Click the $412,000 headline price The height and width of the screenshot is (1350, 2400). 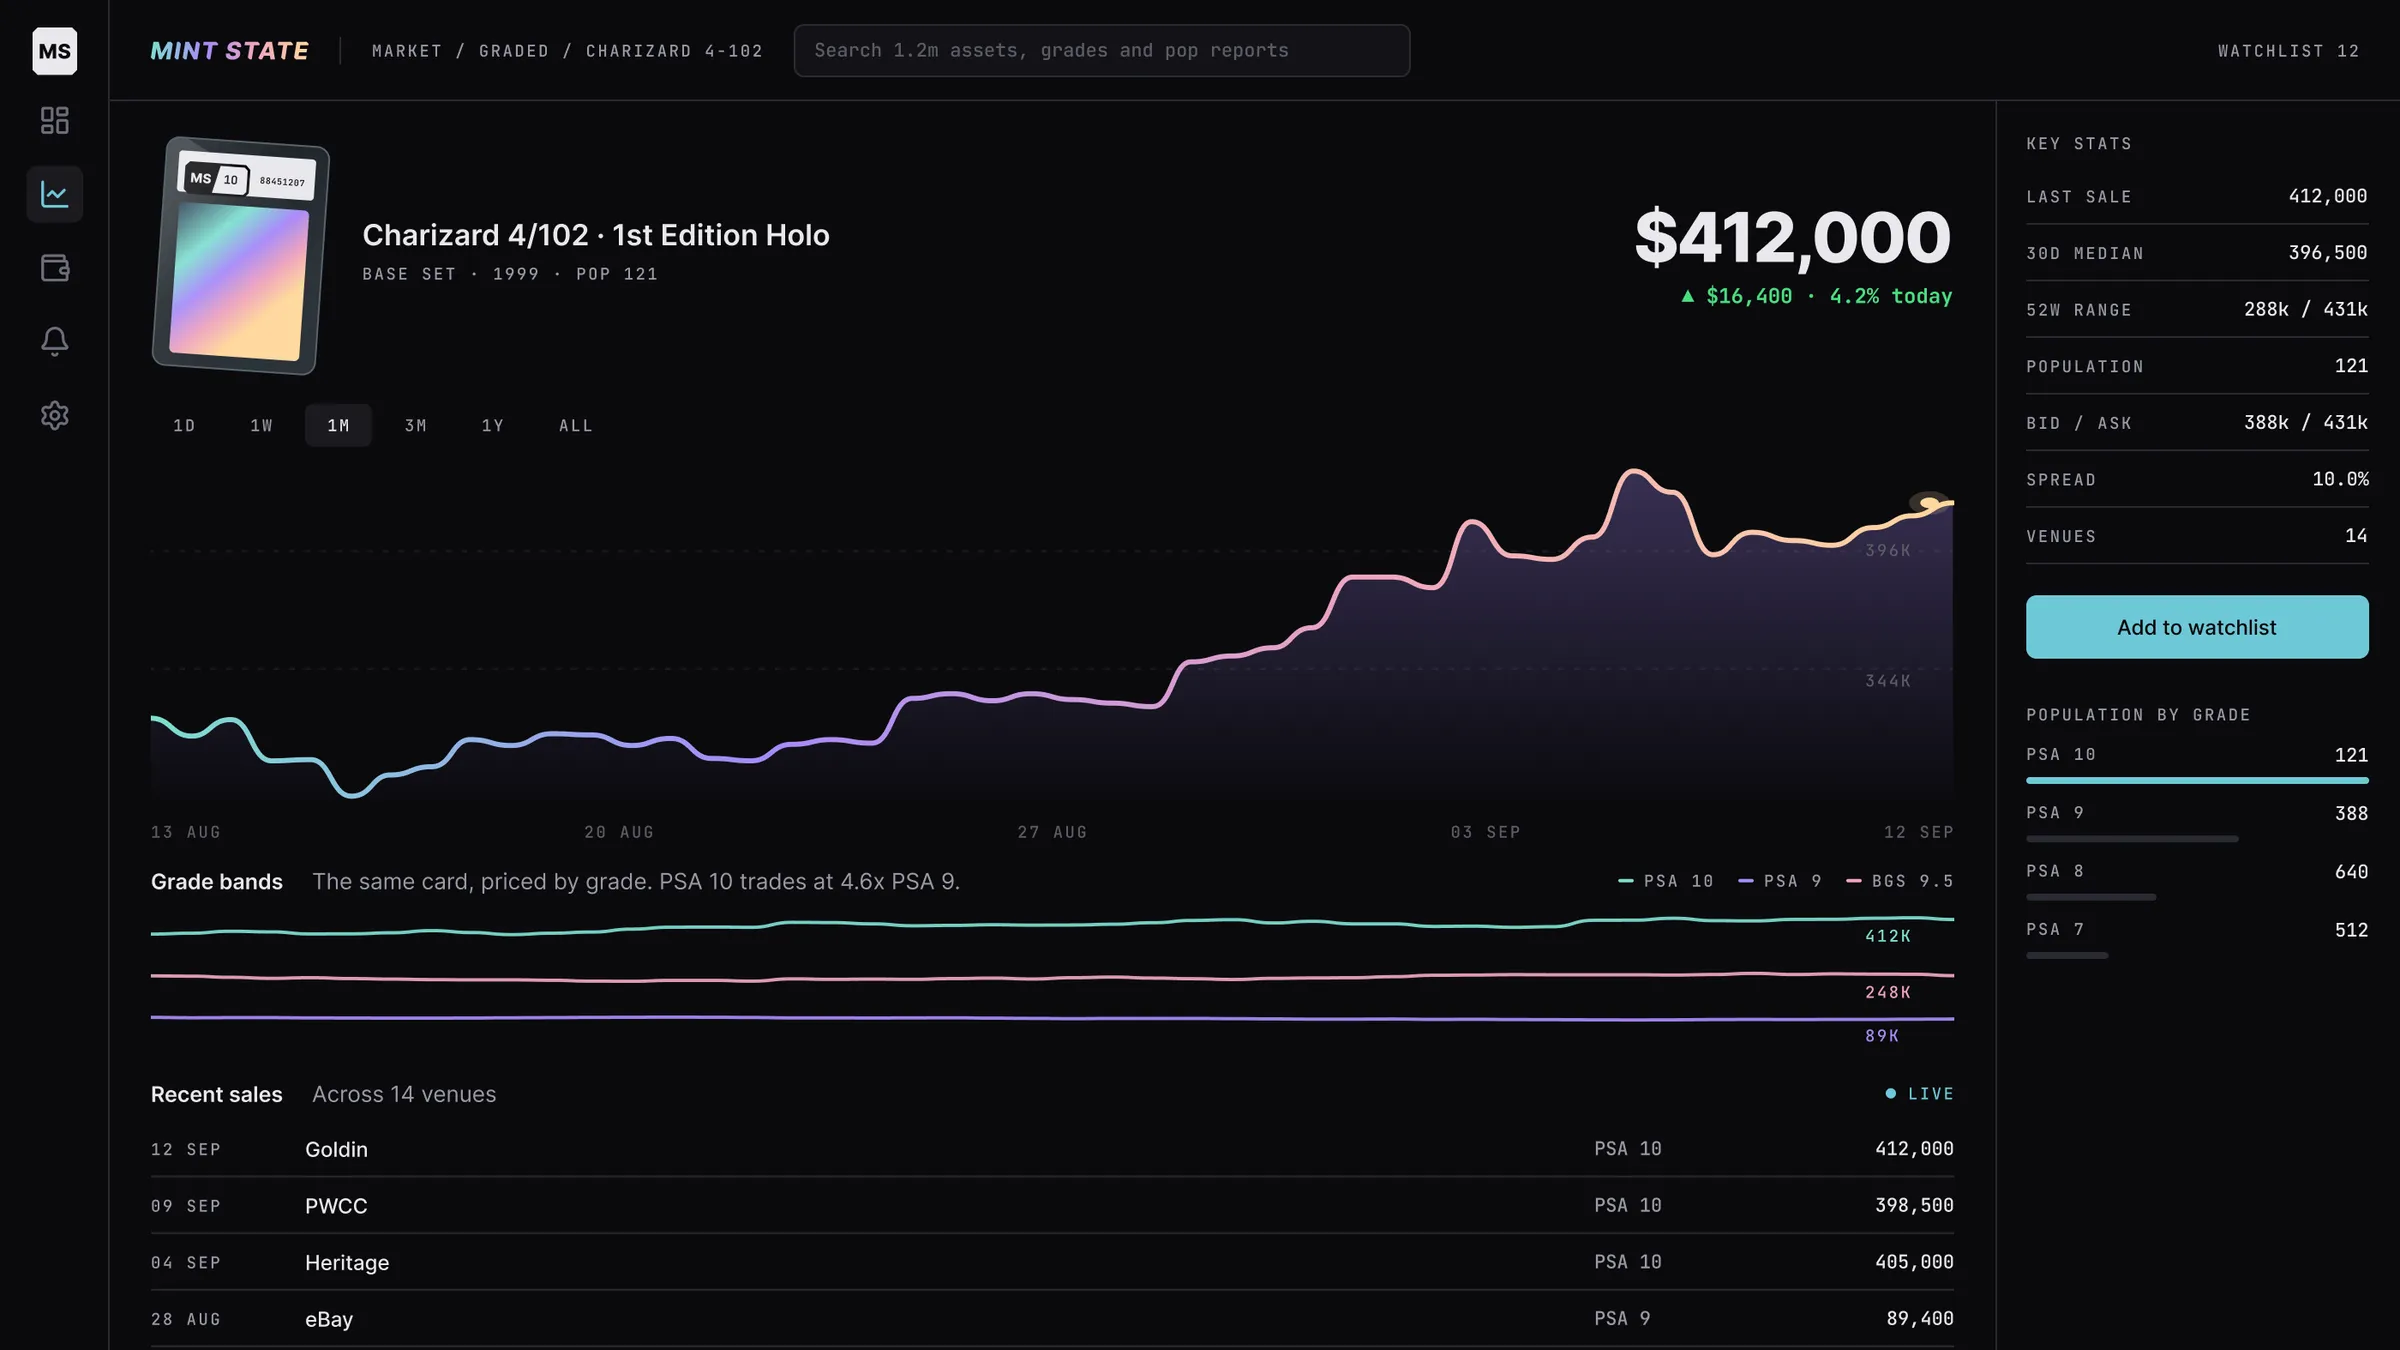1792,238
